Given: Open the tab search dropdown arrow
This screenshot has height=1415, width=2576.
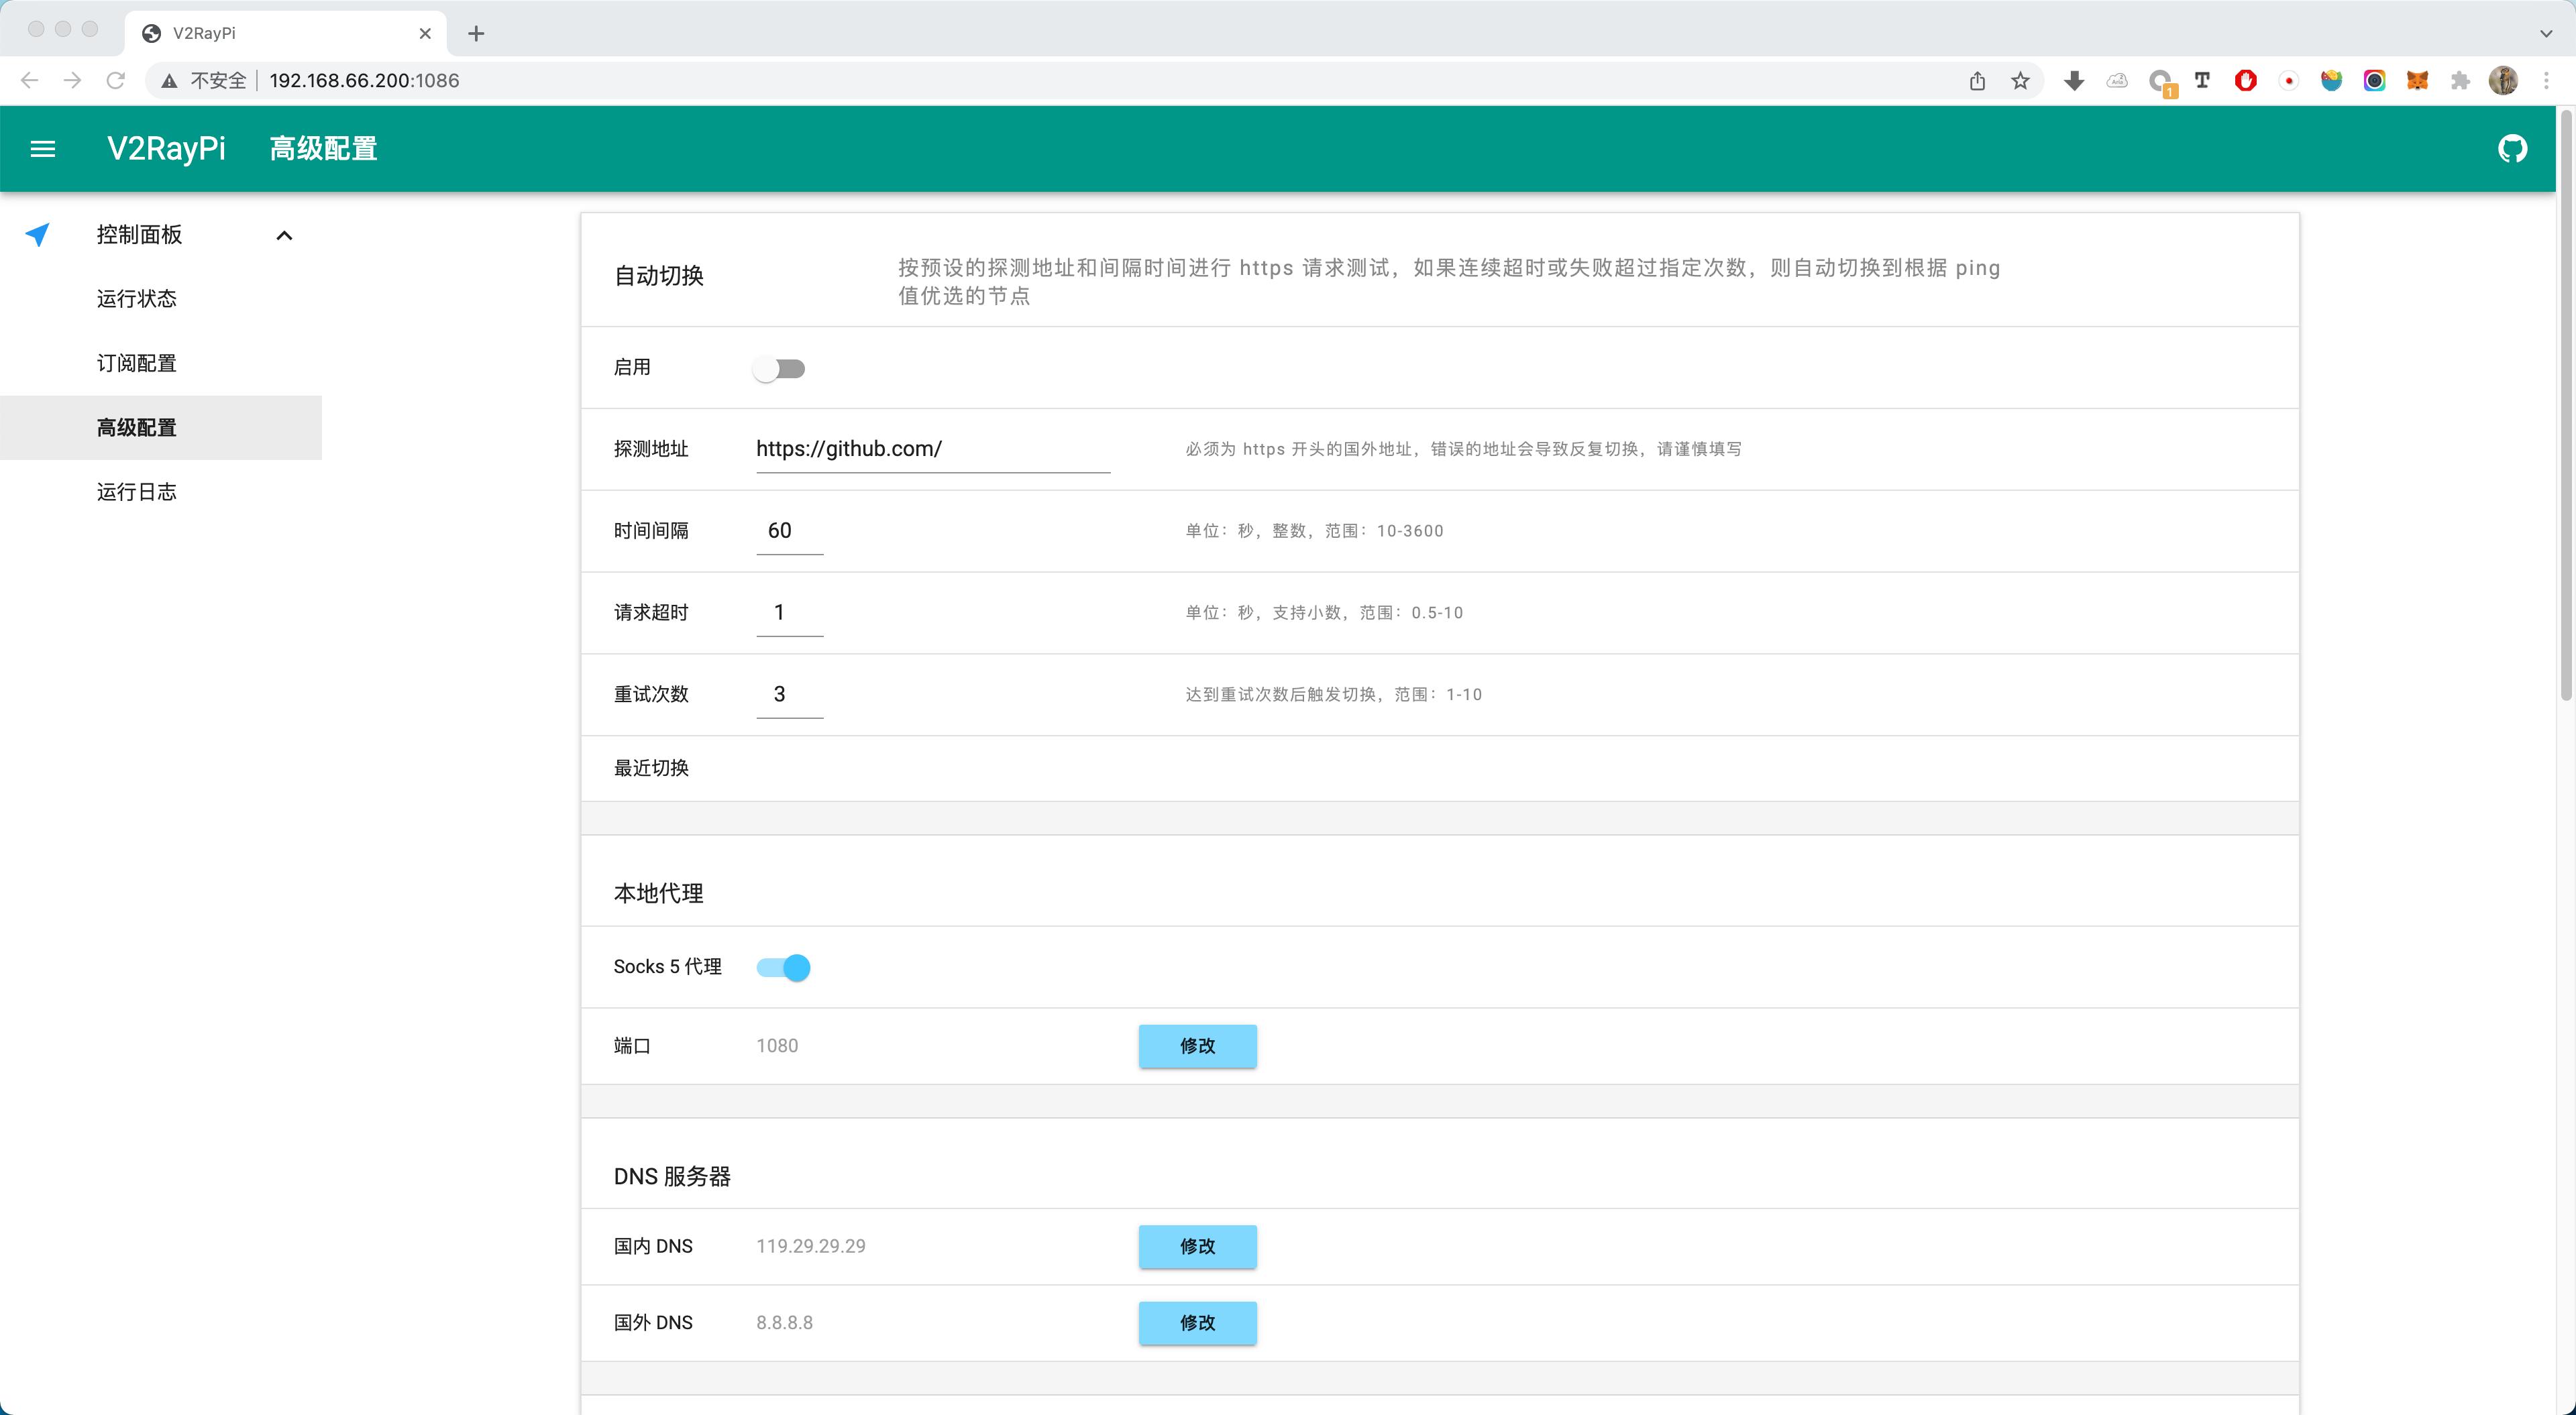Looking at the screenshot, I should (x=2545, y=33).
